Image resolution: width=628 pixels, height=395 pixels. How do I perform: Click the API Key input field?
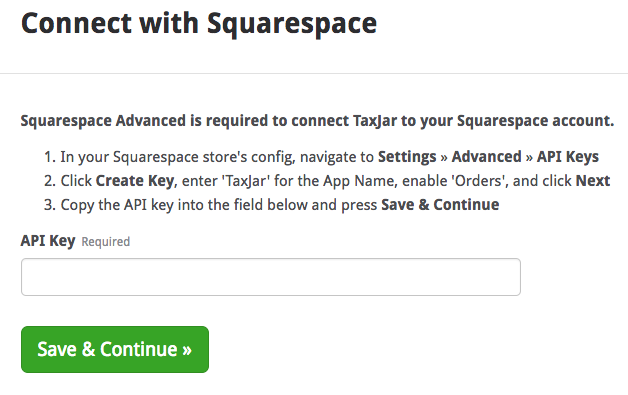[271, 277]
